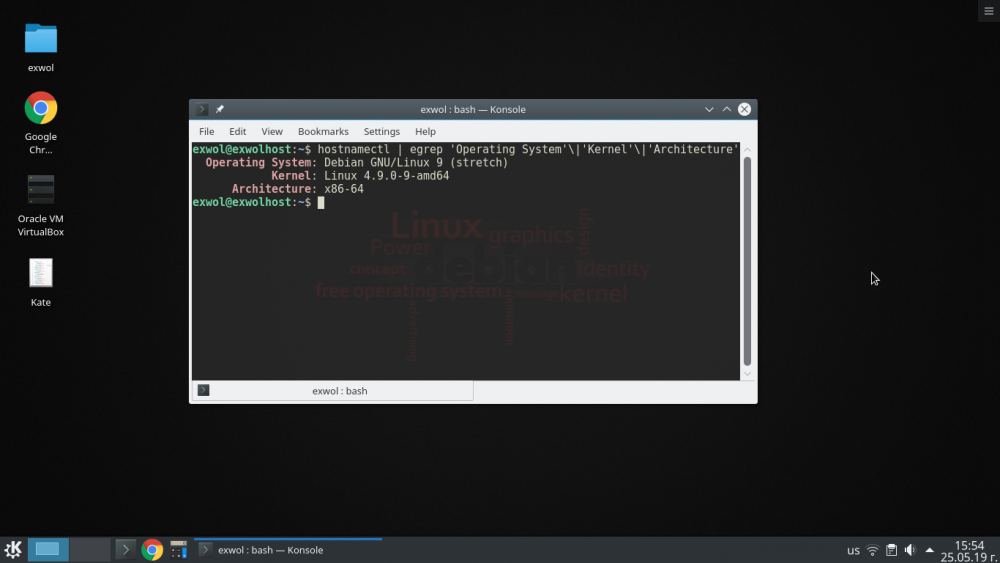Screen dimensions: 1000x563
Task: Click the scrollbar up arrow in Konsole
Action: tap(747, 150)
